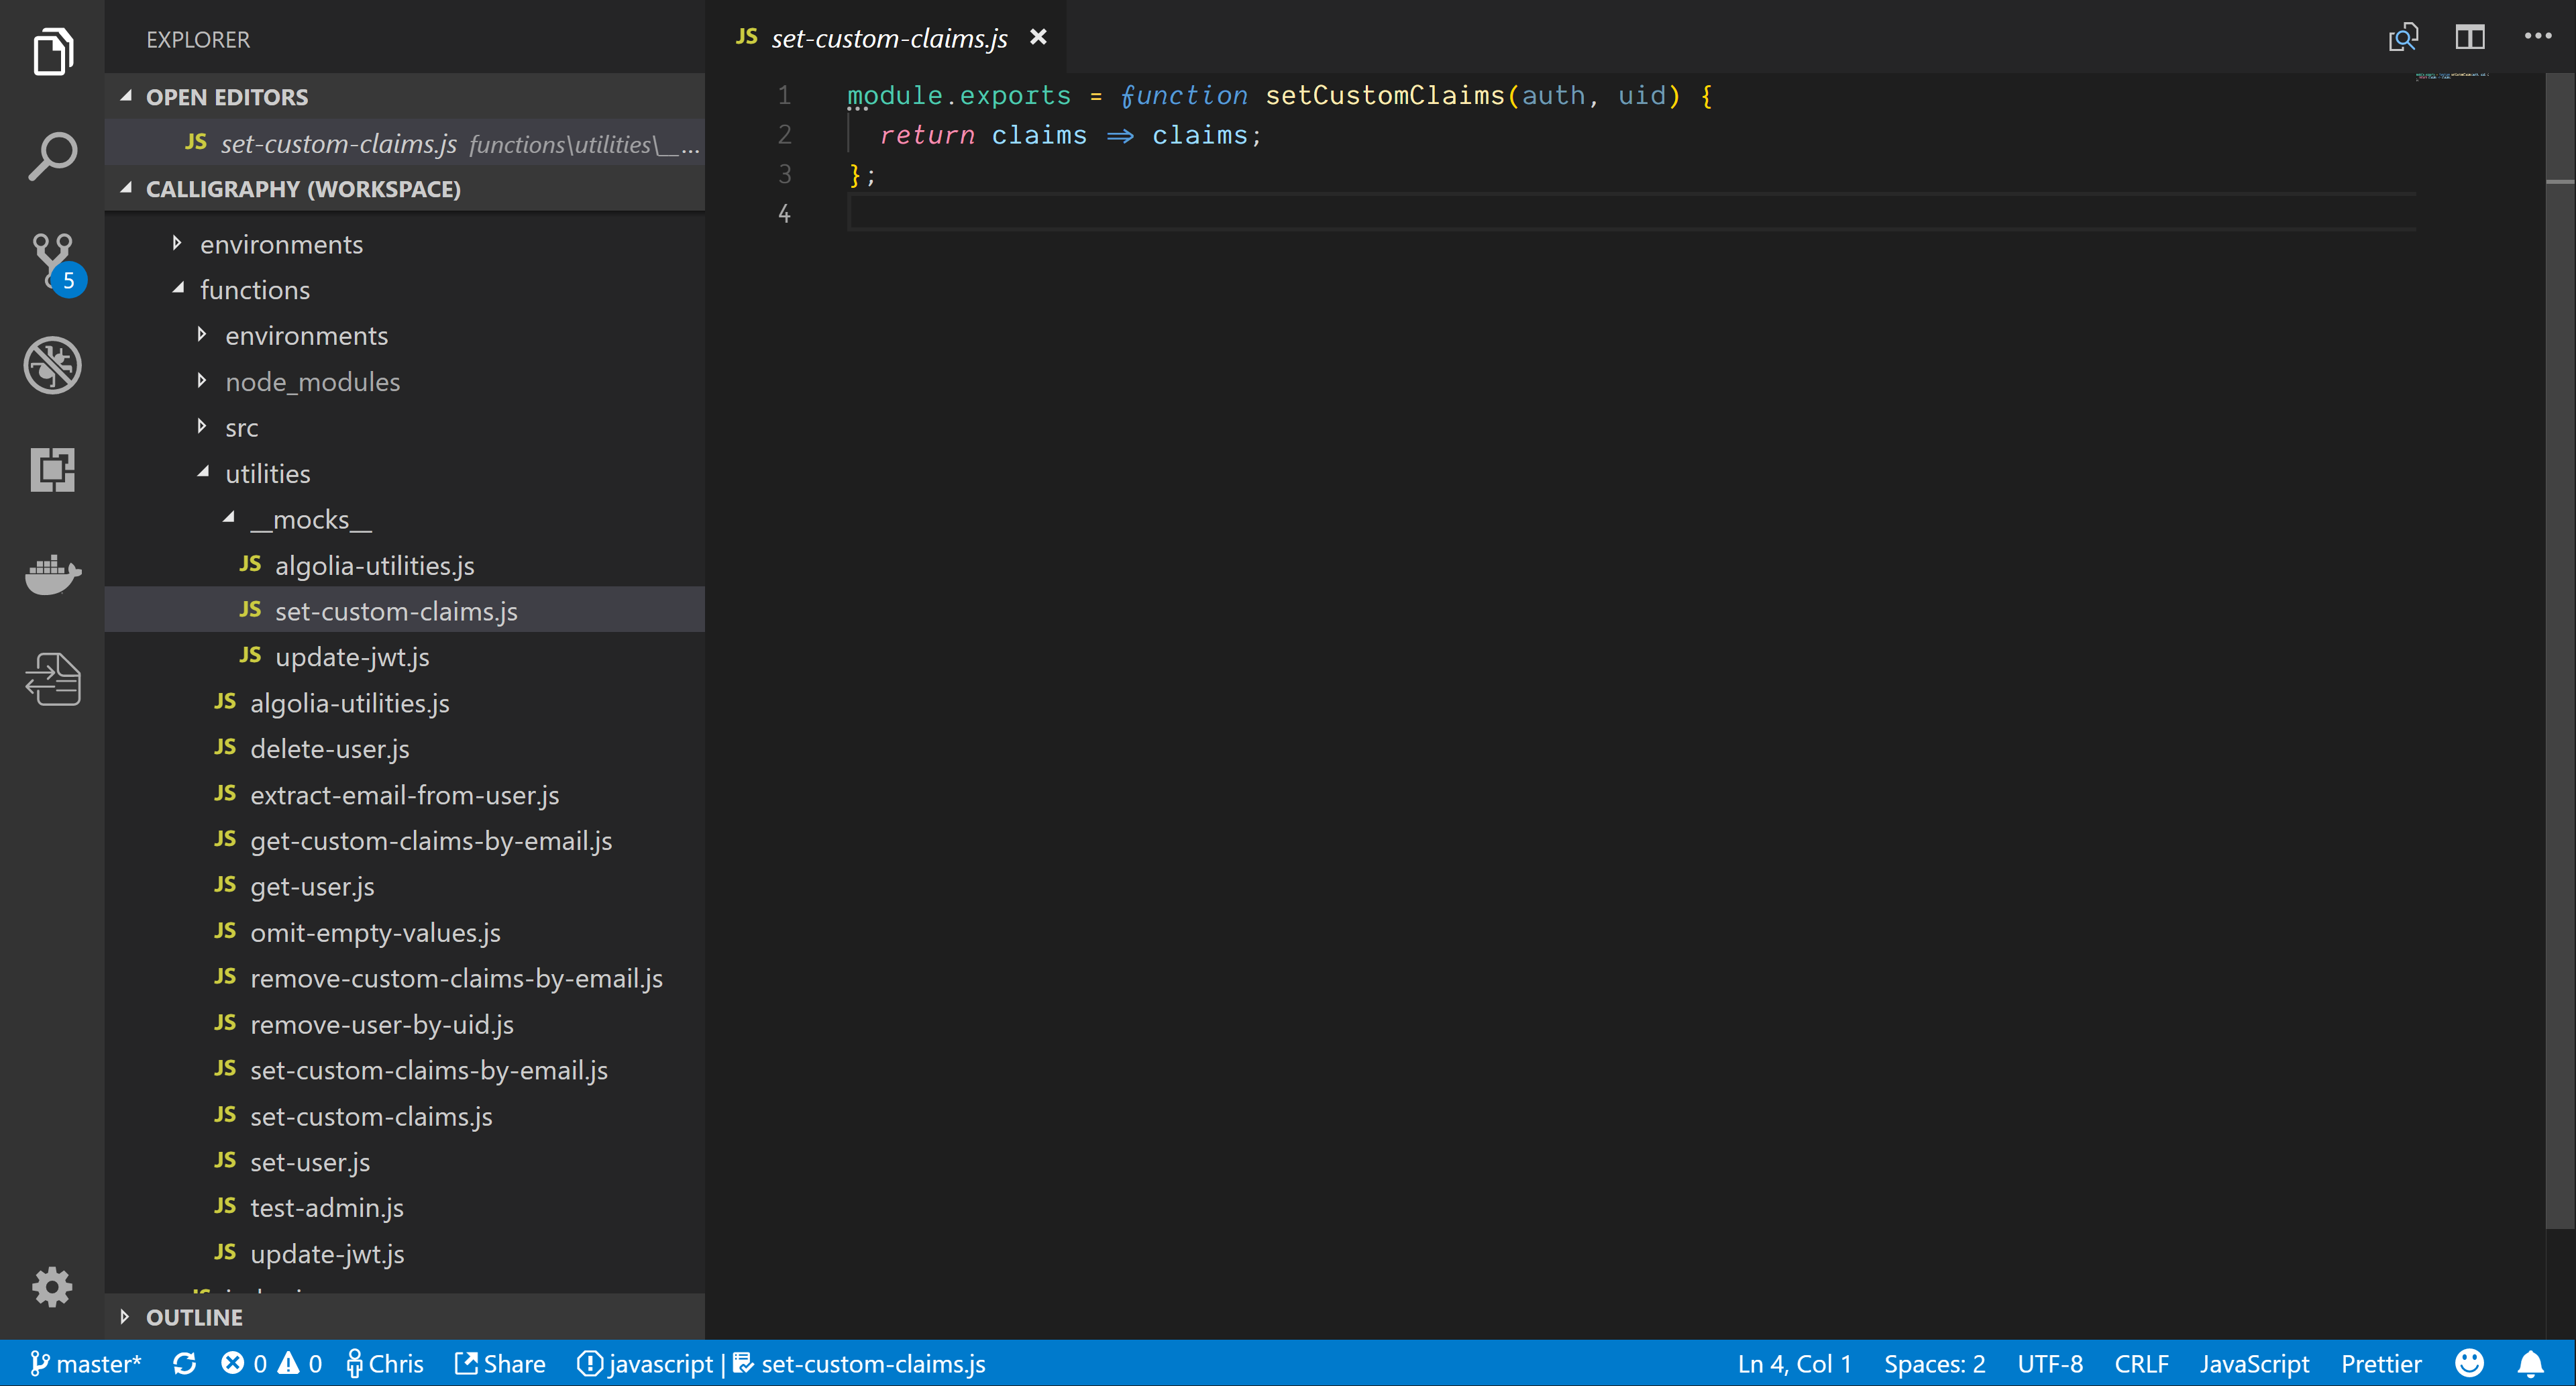Select set-custom-claims.js in Open Editors
This screenshot has height=1386, width=2576.
404,143
